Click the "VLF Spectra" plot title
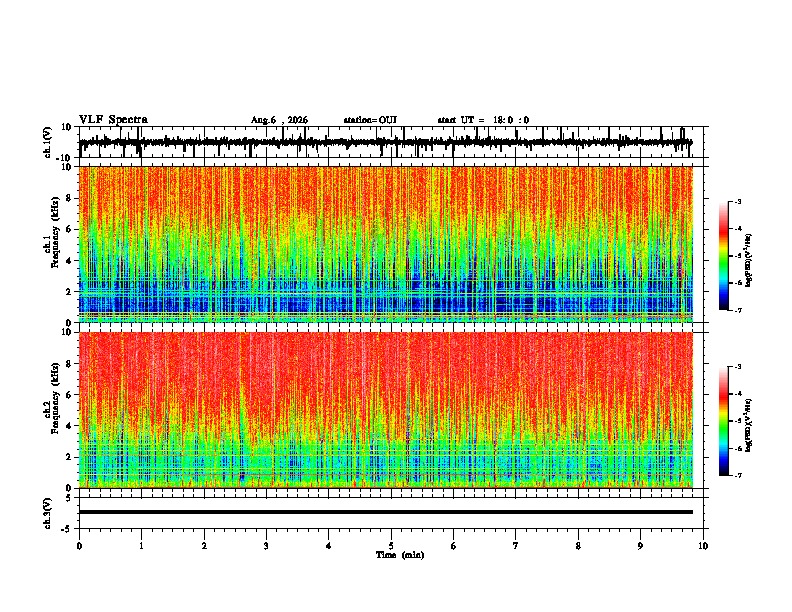Screen dimensions: 792x612 coord(113,120)
